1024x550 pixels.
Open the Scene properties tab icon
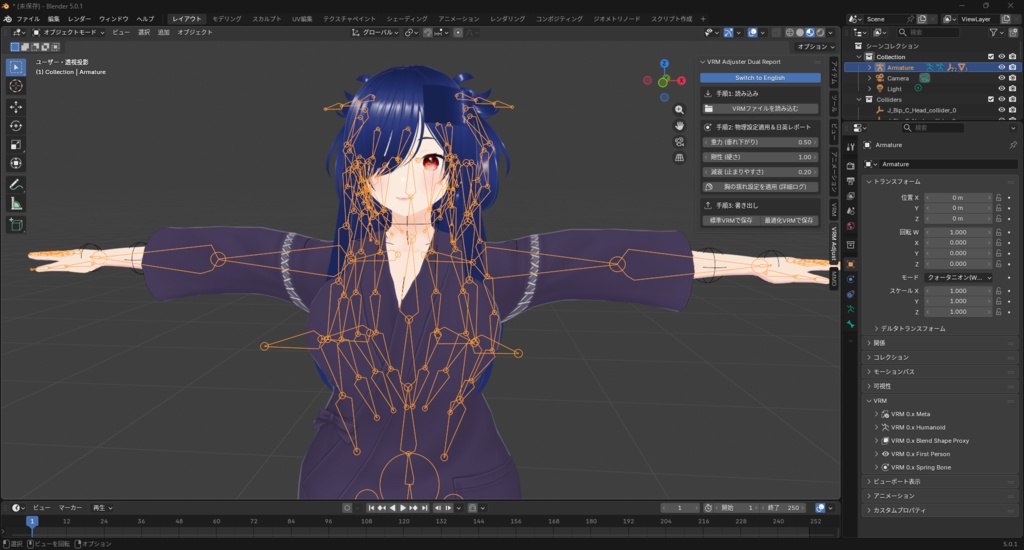[x=850, y=211]
